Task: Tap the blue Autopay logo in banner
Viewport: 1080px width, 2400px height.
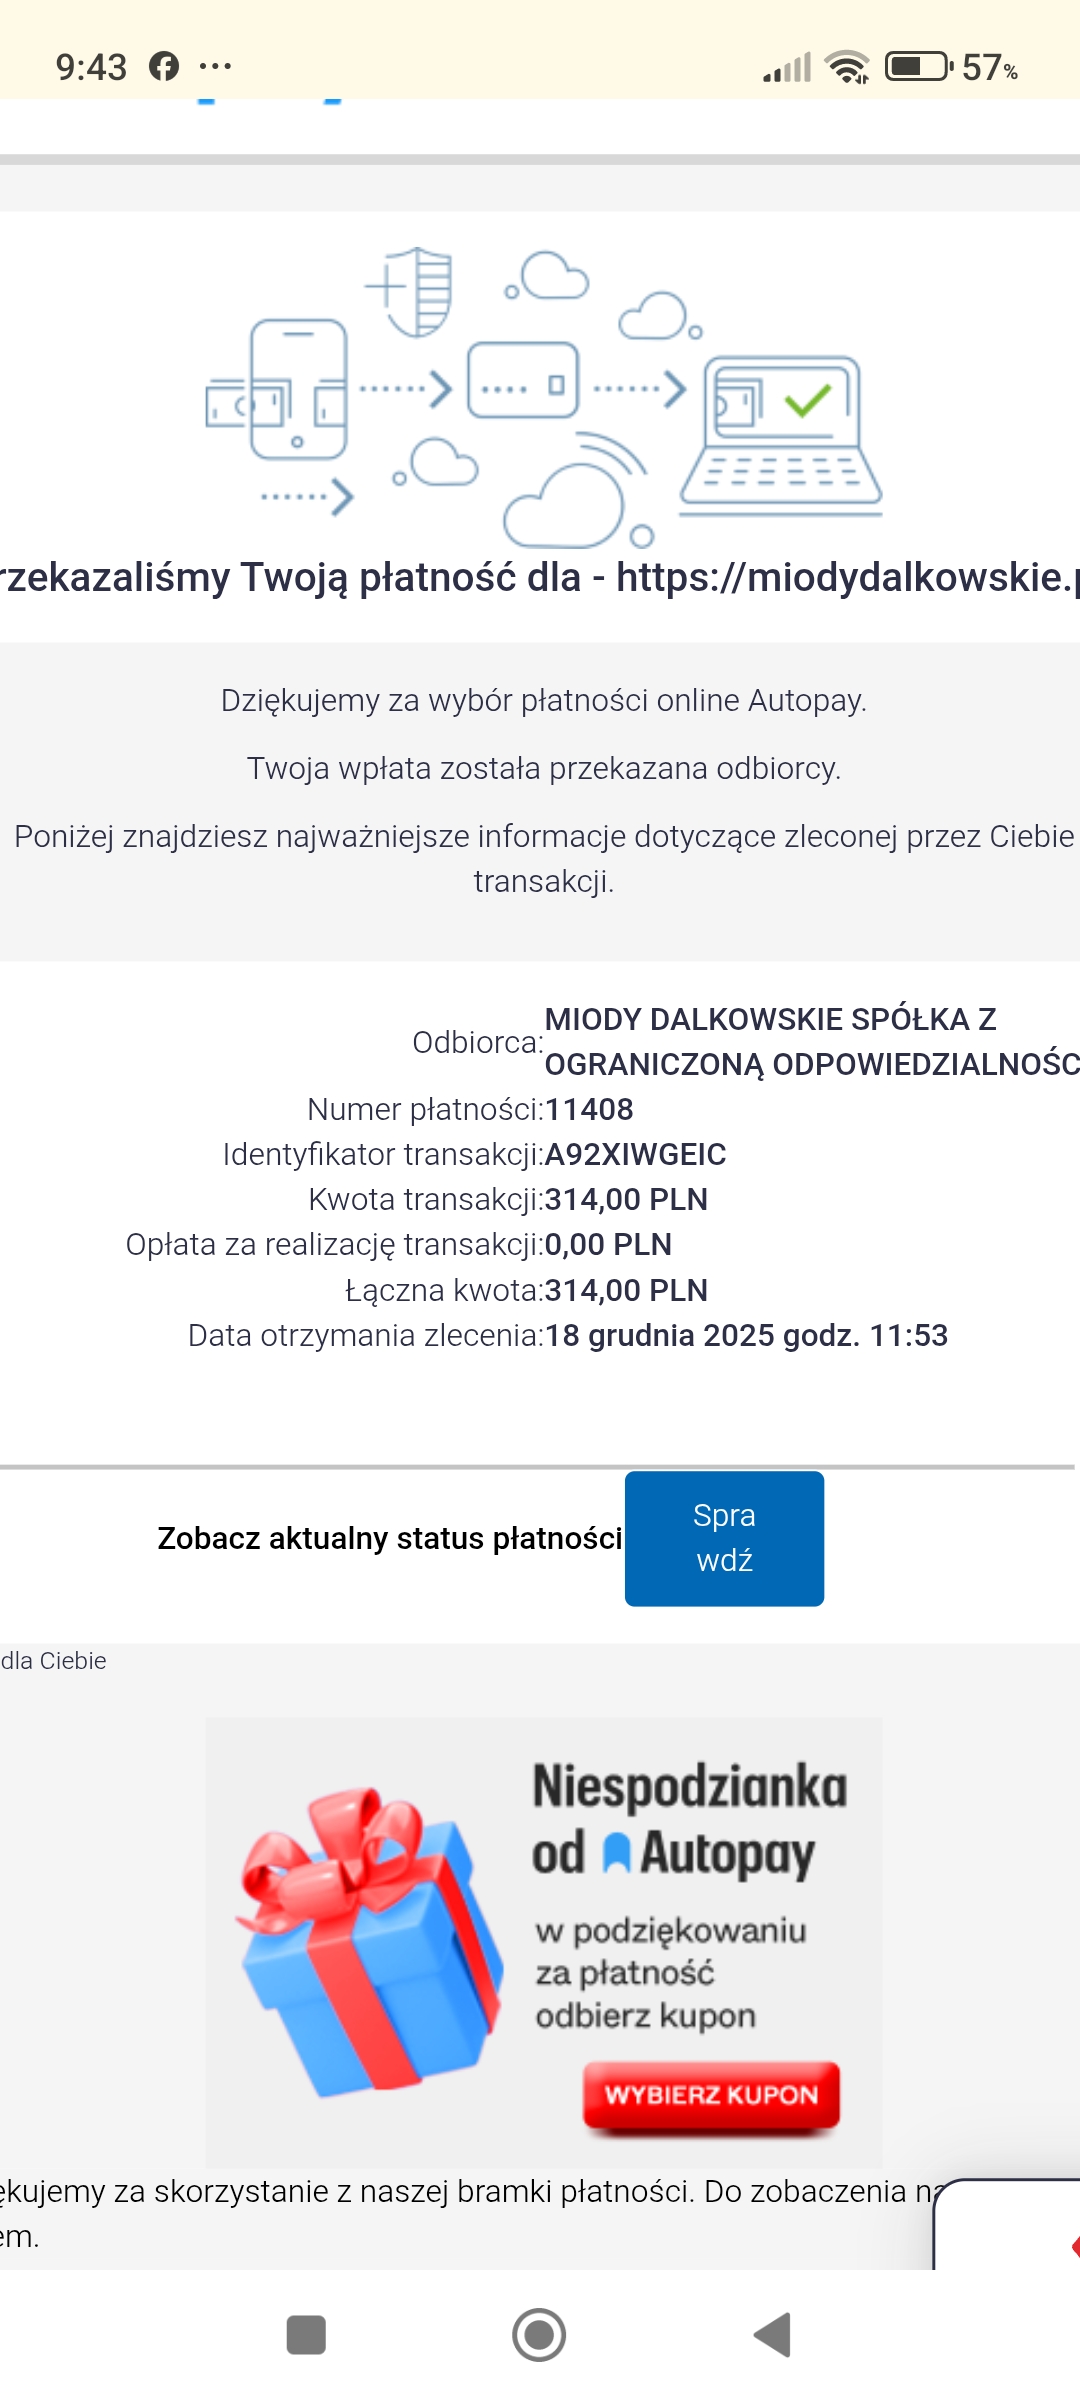Action: 618,1853
